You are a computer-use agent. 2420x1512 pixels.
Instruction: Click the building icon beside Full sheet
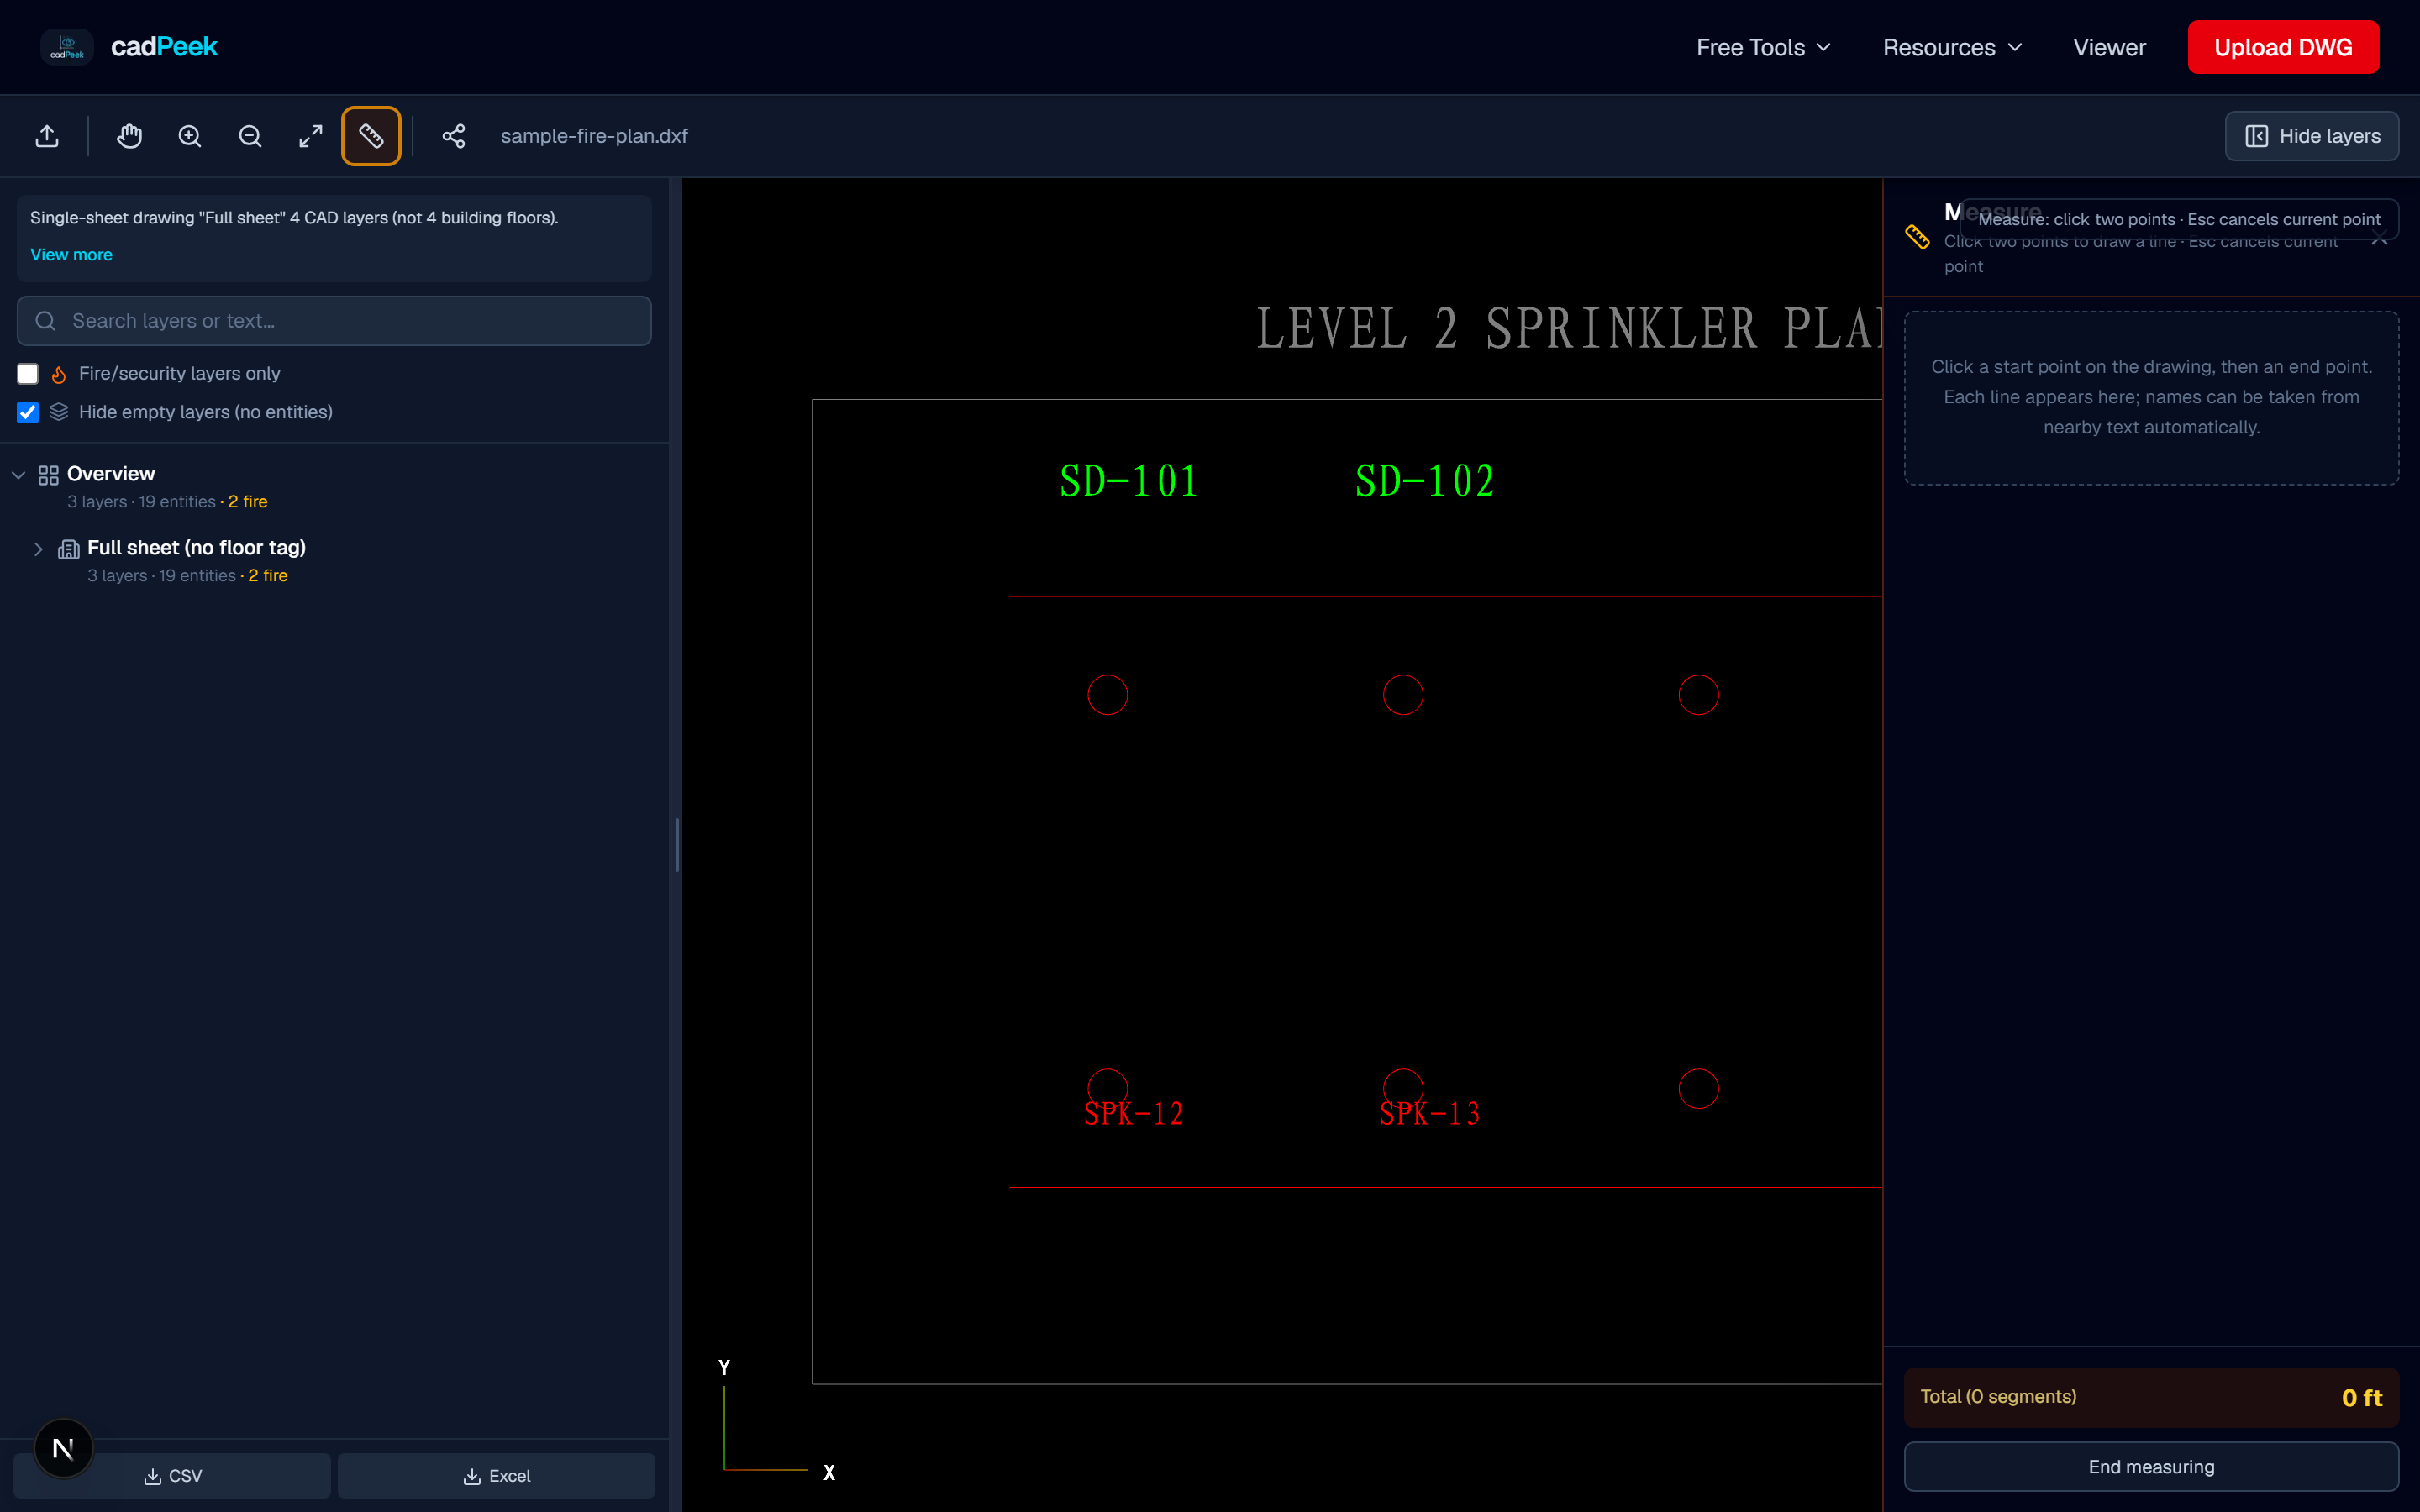click(x=69, y=549)
